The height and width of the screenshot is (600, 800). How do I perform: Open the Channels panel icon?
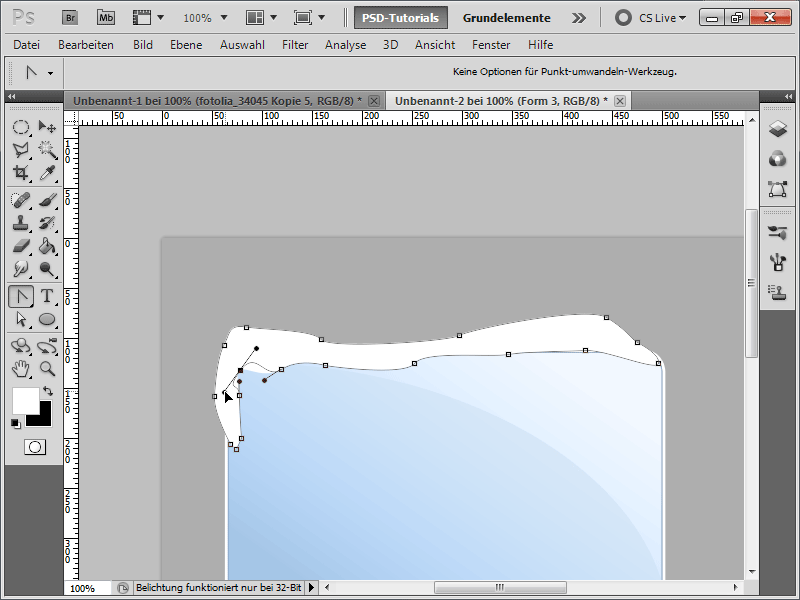pyautogui.click(x=778, y=159)
